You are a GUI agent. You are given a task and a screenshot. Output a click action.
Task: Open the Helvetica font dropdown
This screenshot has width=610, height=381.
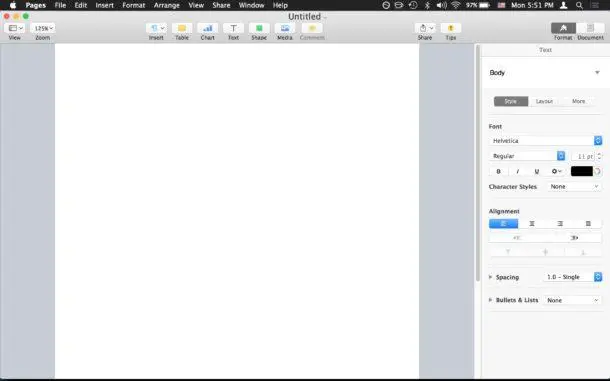[545, 140]
